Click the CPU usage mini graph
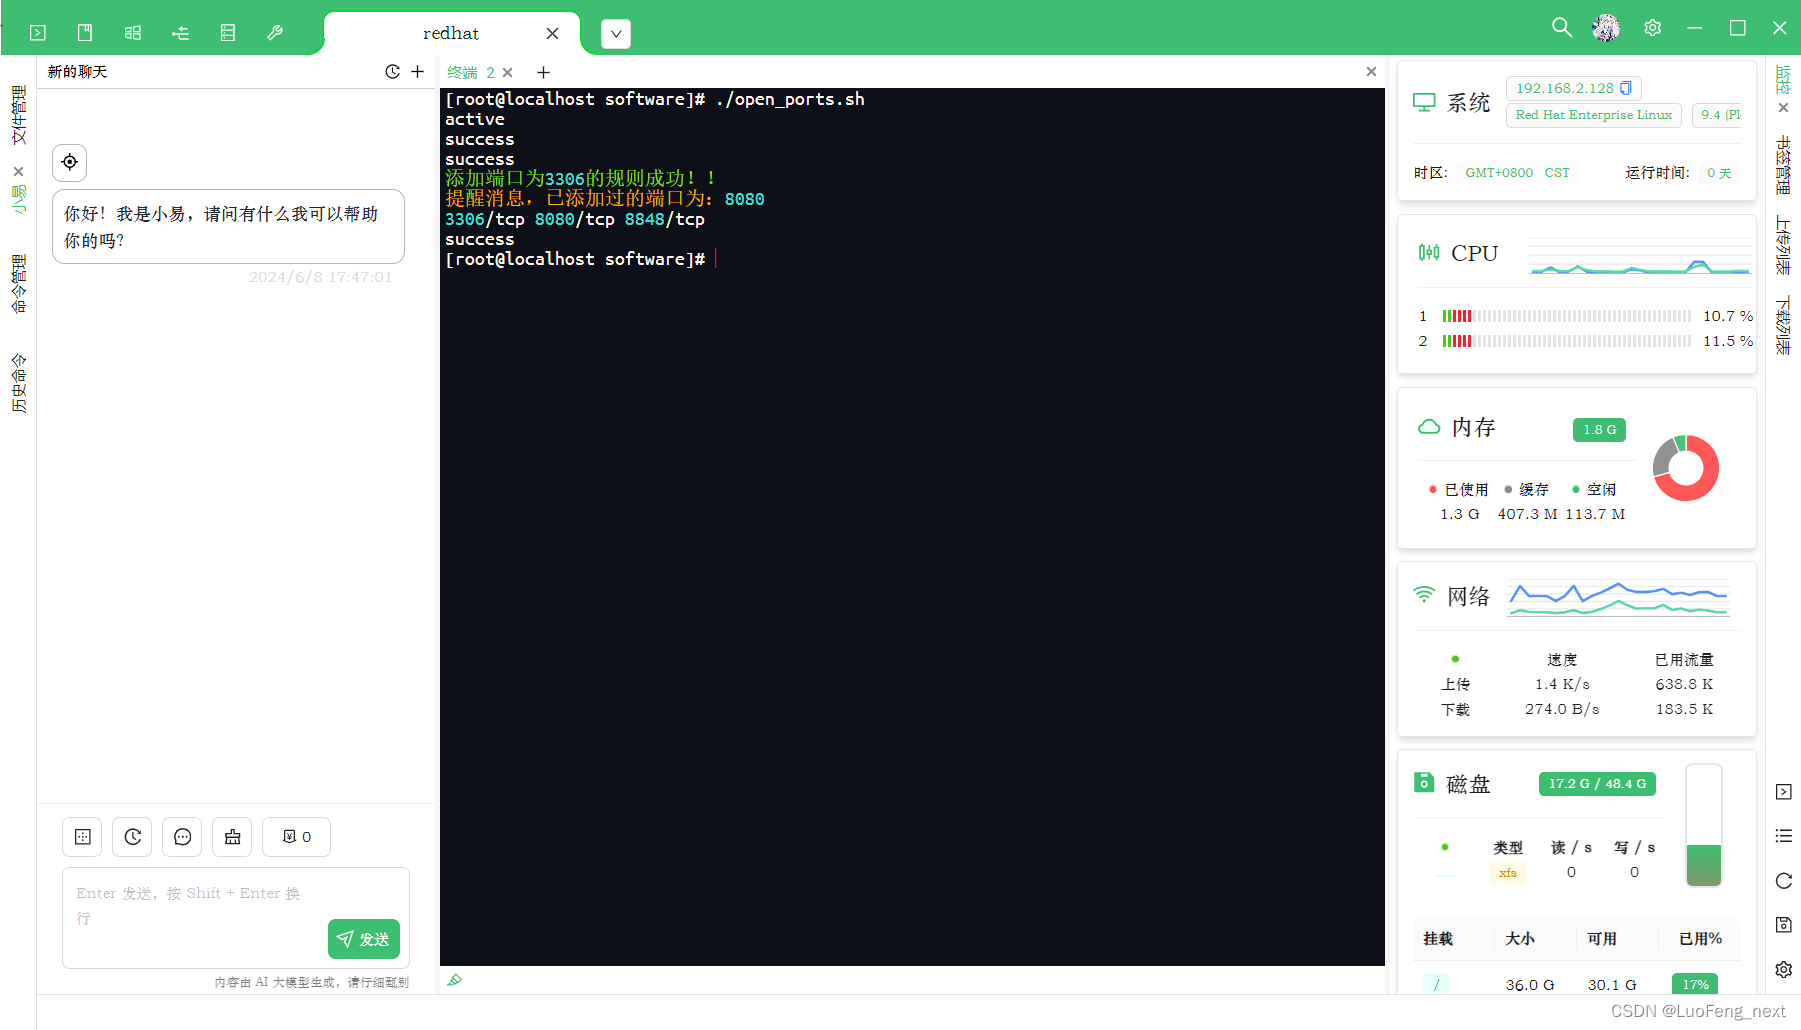 point(1640,257)
